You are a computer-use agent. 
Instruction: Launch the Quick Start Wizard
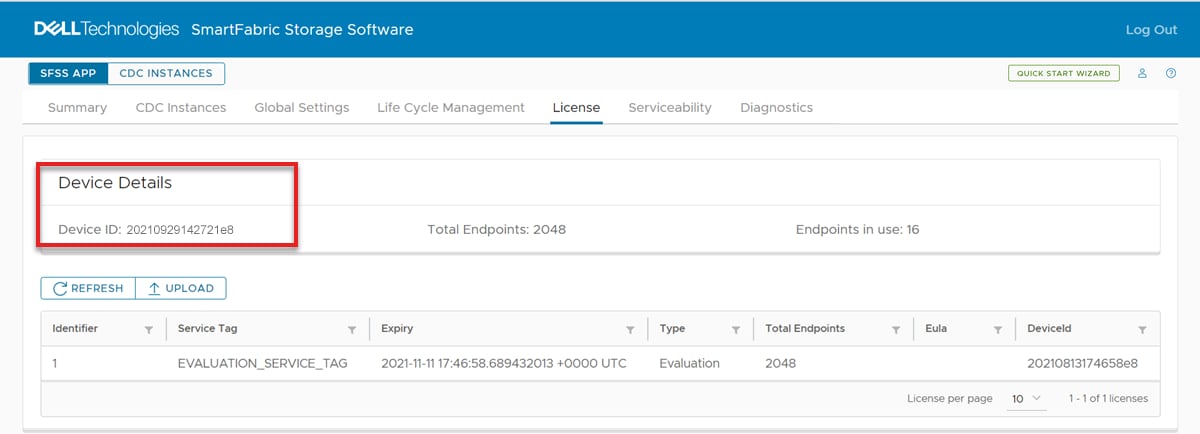tap(1064, 73)
